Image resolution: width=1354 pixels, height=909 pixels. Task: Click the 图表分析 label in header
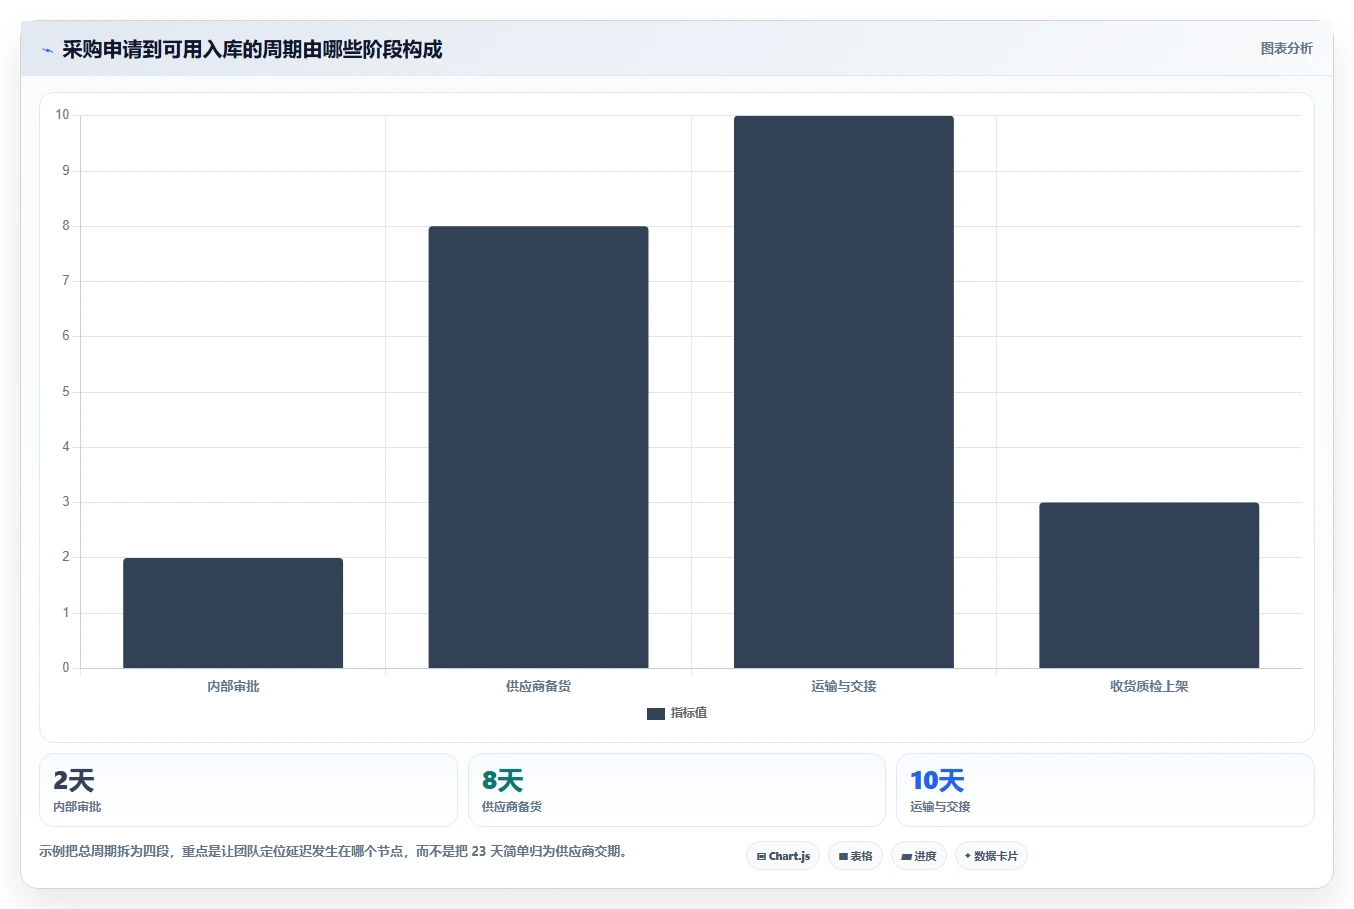point(1286,48)
